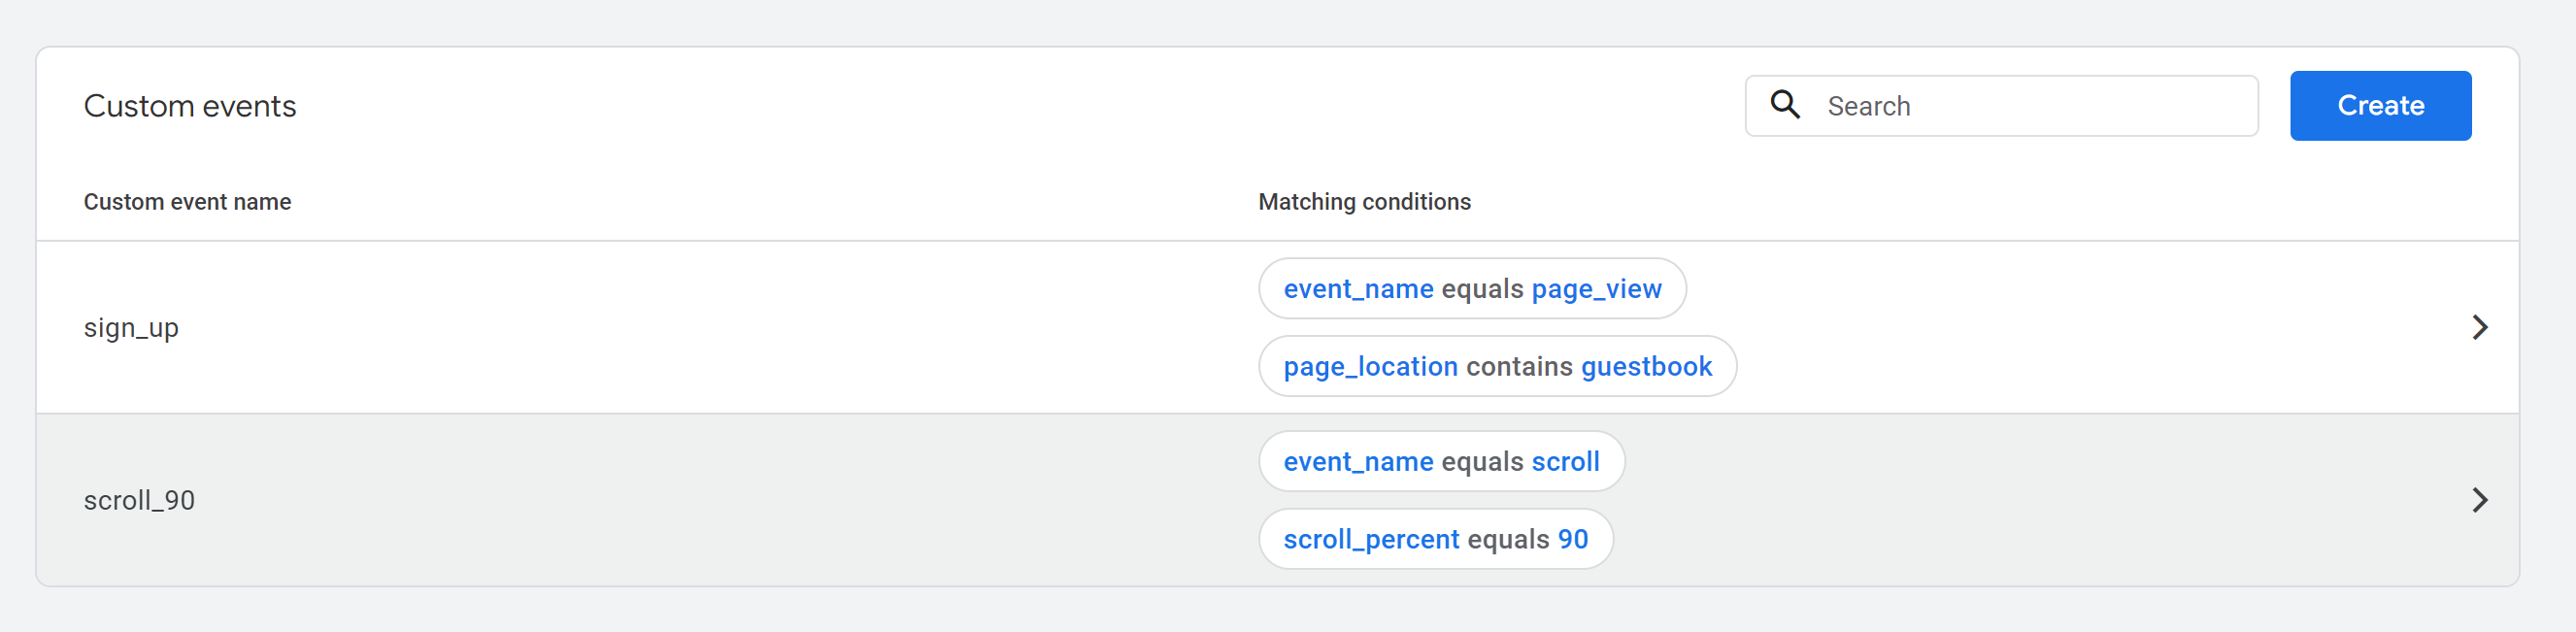Click the 'Matching conditions' column header

[x=1364, y=202]
